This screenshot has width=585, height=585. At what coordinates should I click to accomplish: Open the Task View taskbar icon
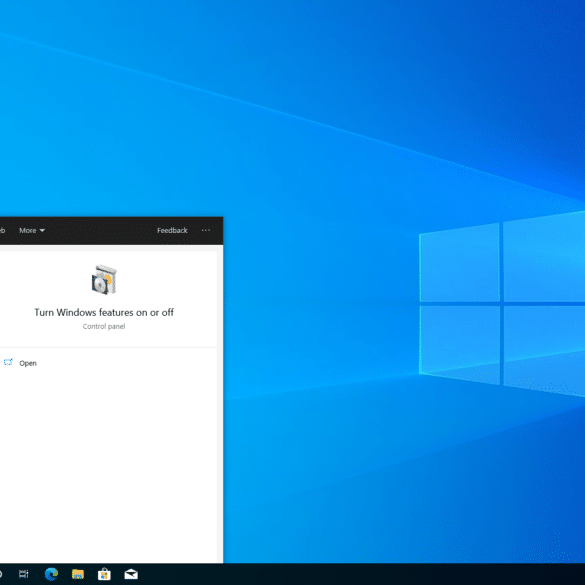pyautogui.click(x=24, y=574)
